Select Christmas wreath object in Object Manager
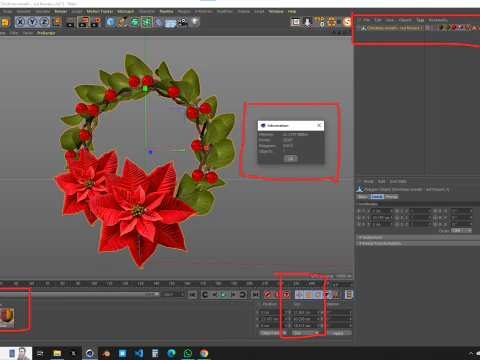Viewport: 480px width, 360px height. (394, 28)
